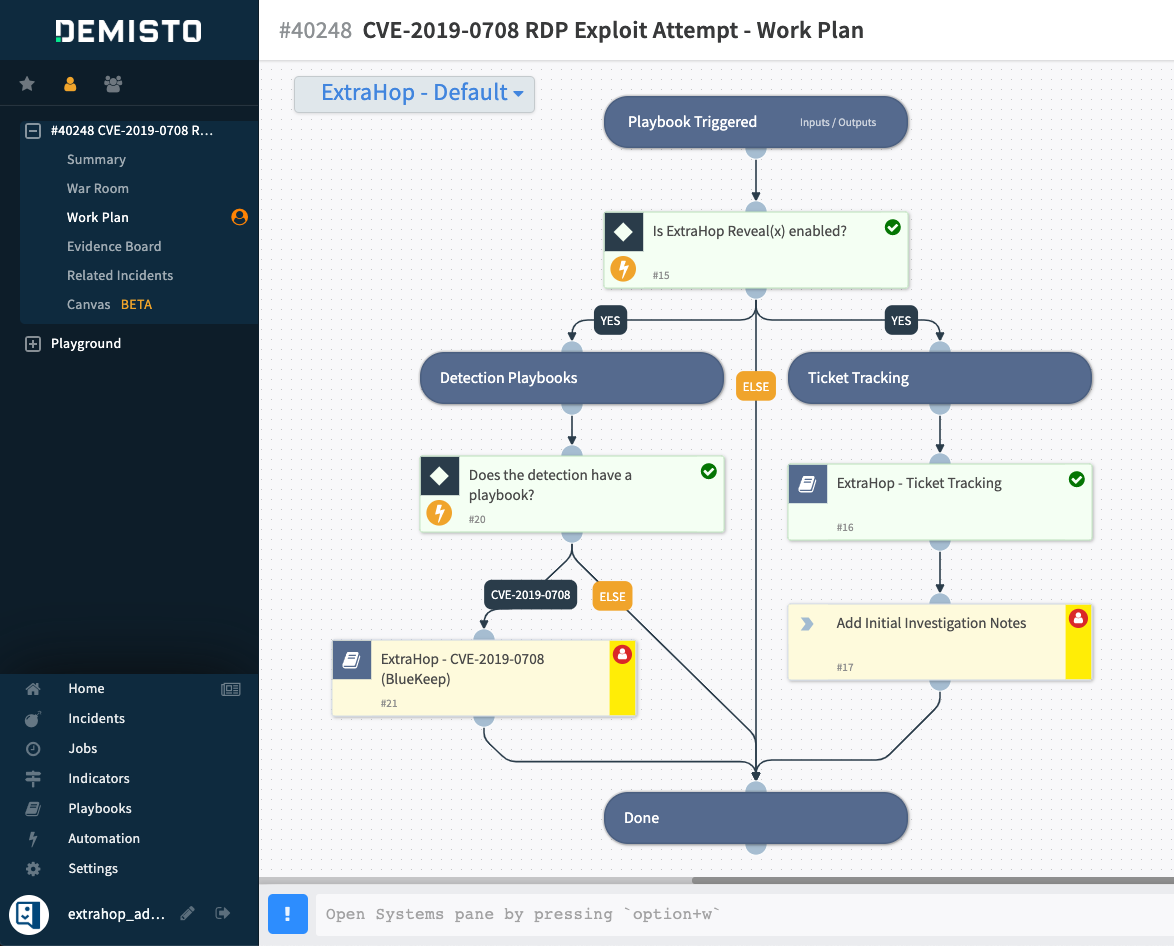Click the lightning bolt icon on task #15
The height and width of the screenshot is (946, 1174).
[x=623, y=268]
